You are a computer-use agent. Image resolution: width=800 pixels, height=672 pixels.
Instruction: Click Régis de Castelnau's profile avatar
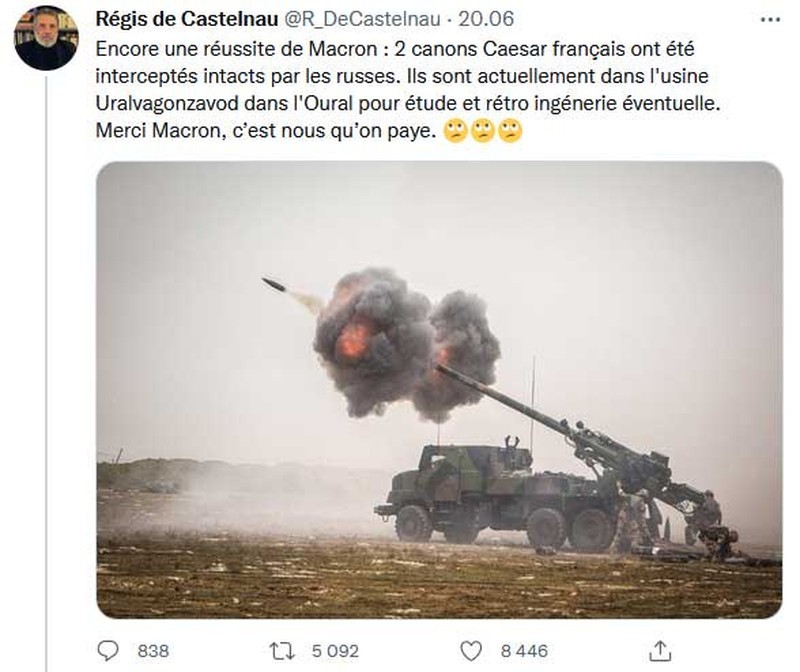(x=46, y=38)
